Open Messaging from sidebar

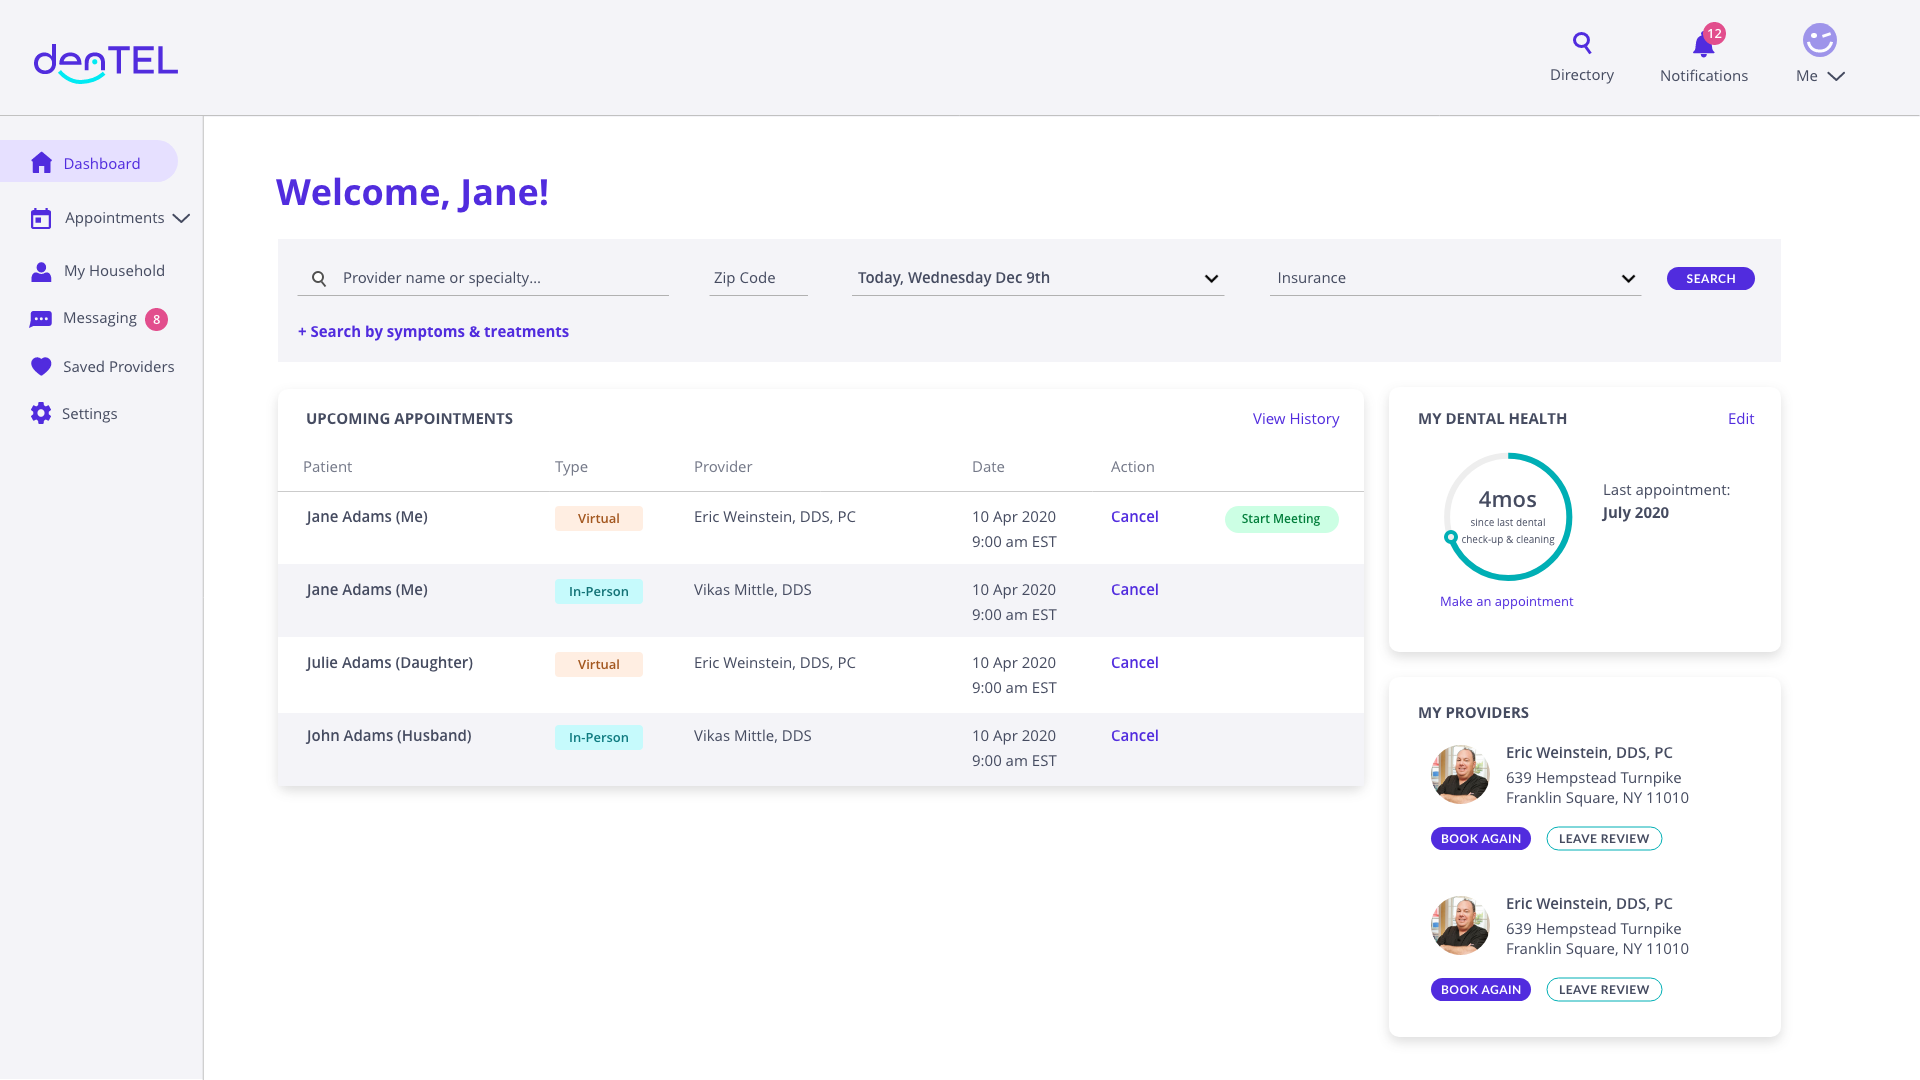(99, 318)
